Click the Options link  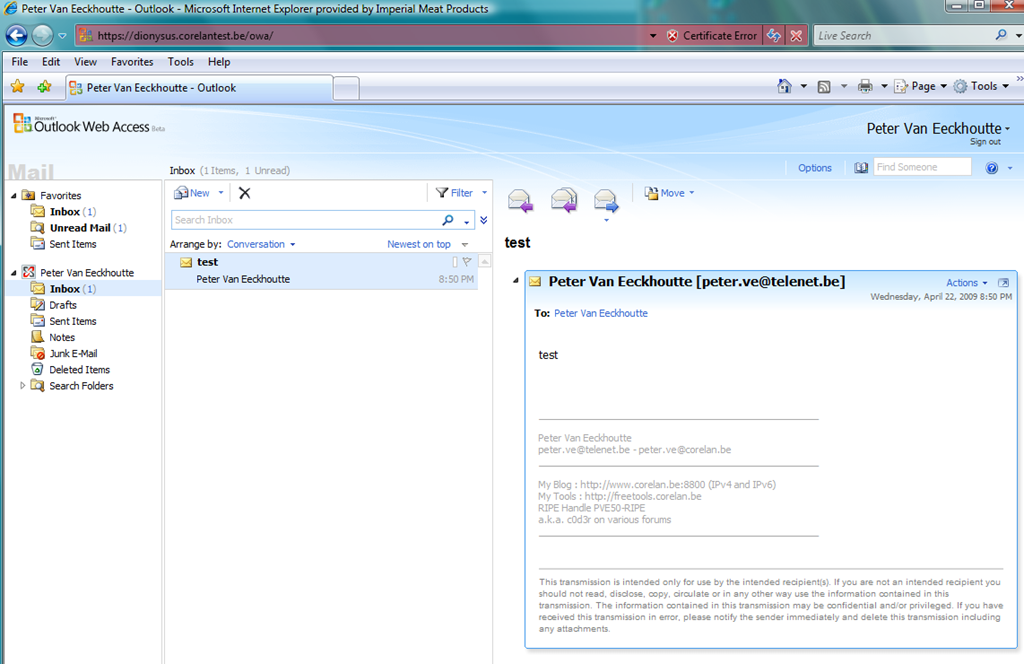[814, 168]
